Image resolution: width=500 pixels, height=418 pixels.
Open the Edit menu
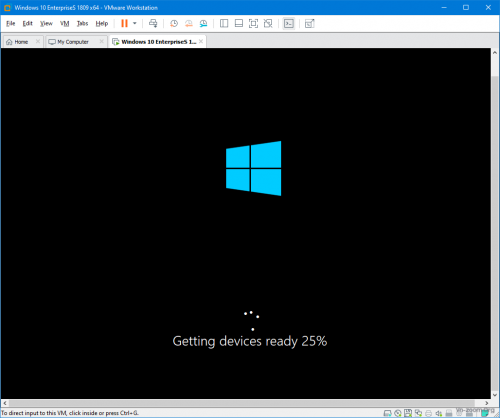click(x=27, y=23)
